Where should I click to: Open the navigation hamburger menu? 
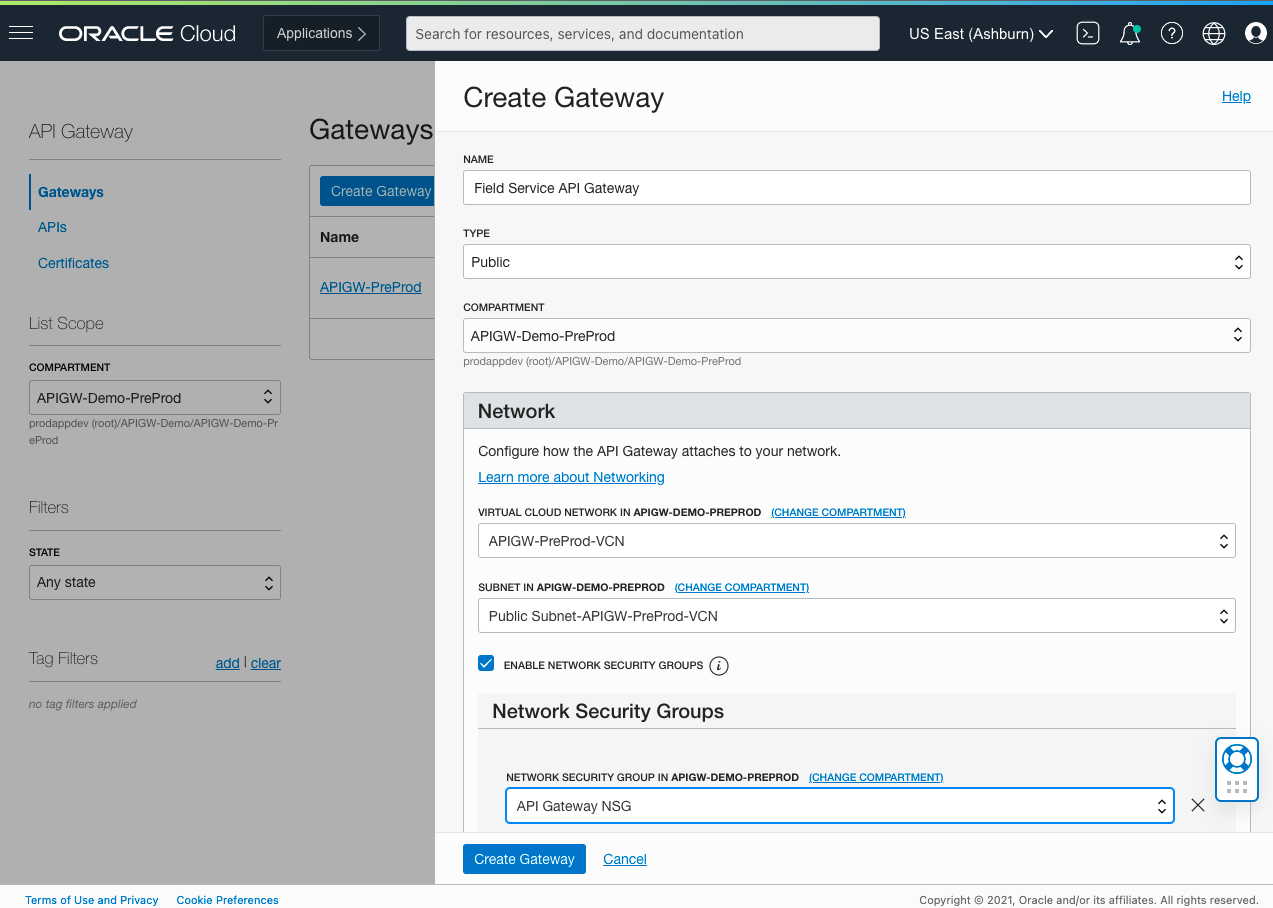pos(20,32)
